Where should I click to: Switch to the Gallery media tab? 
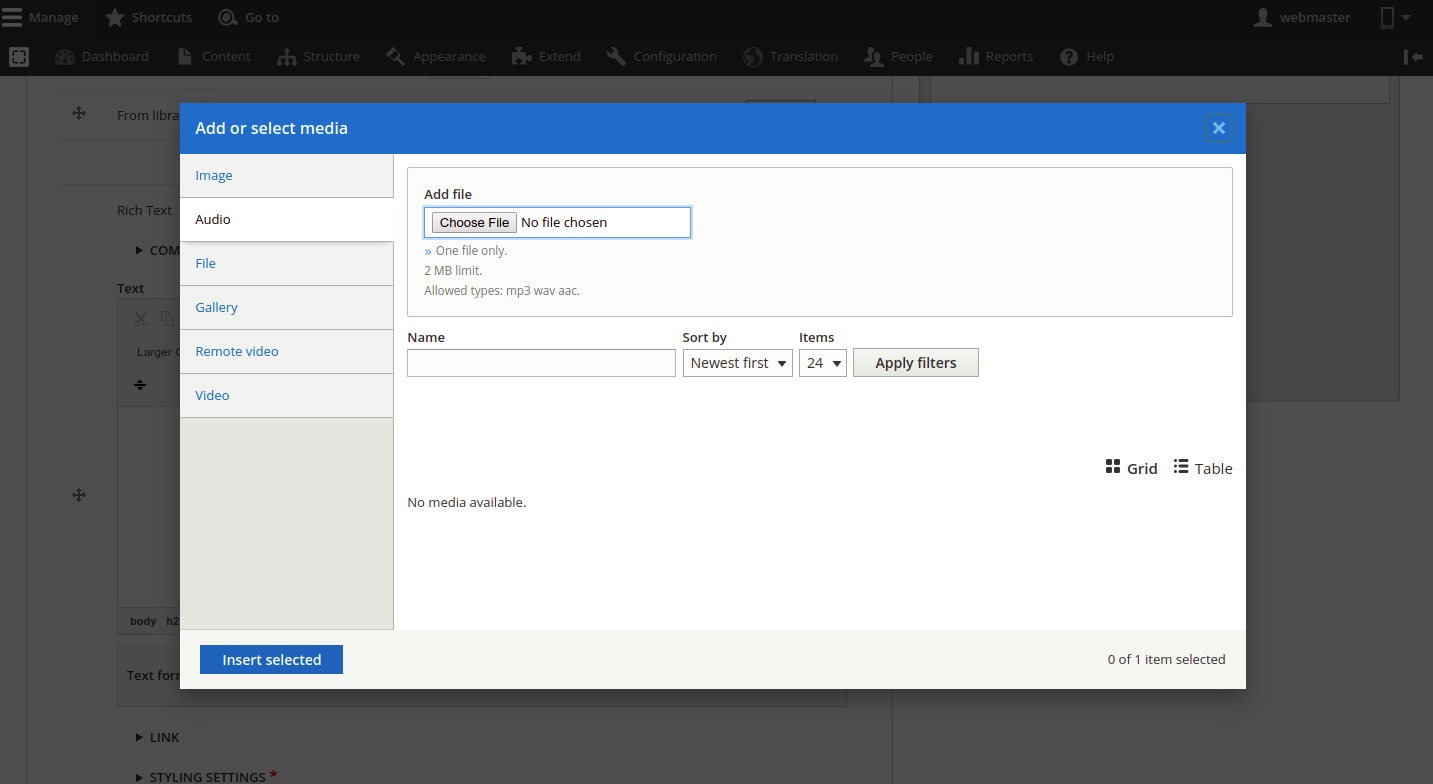click(x=287, y=307)
